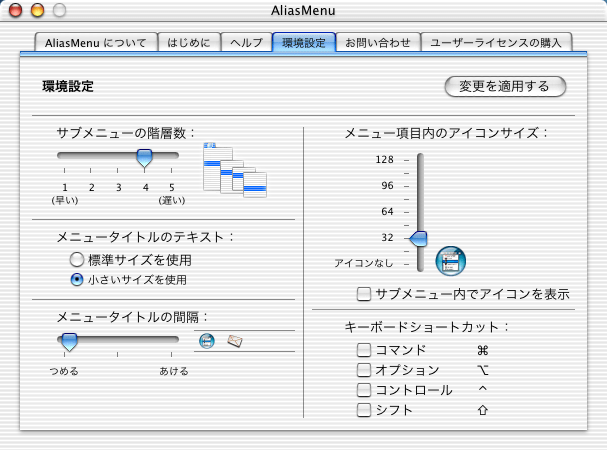Minimize the AliasMenu window with the yellow button

tap(38, 10)
